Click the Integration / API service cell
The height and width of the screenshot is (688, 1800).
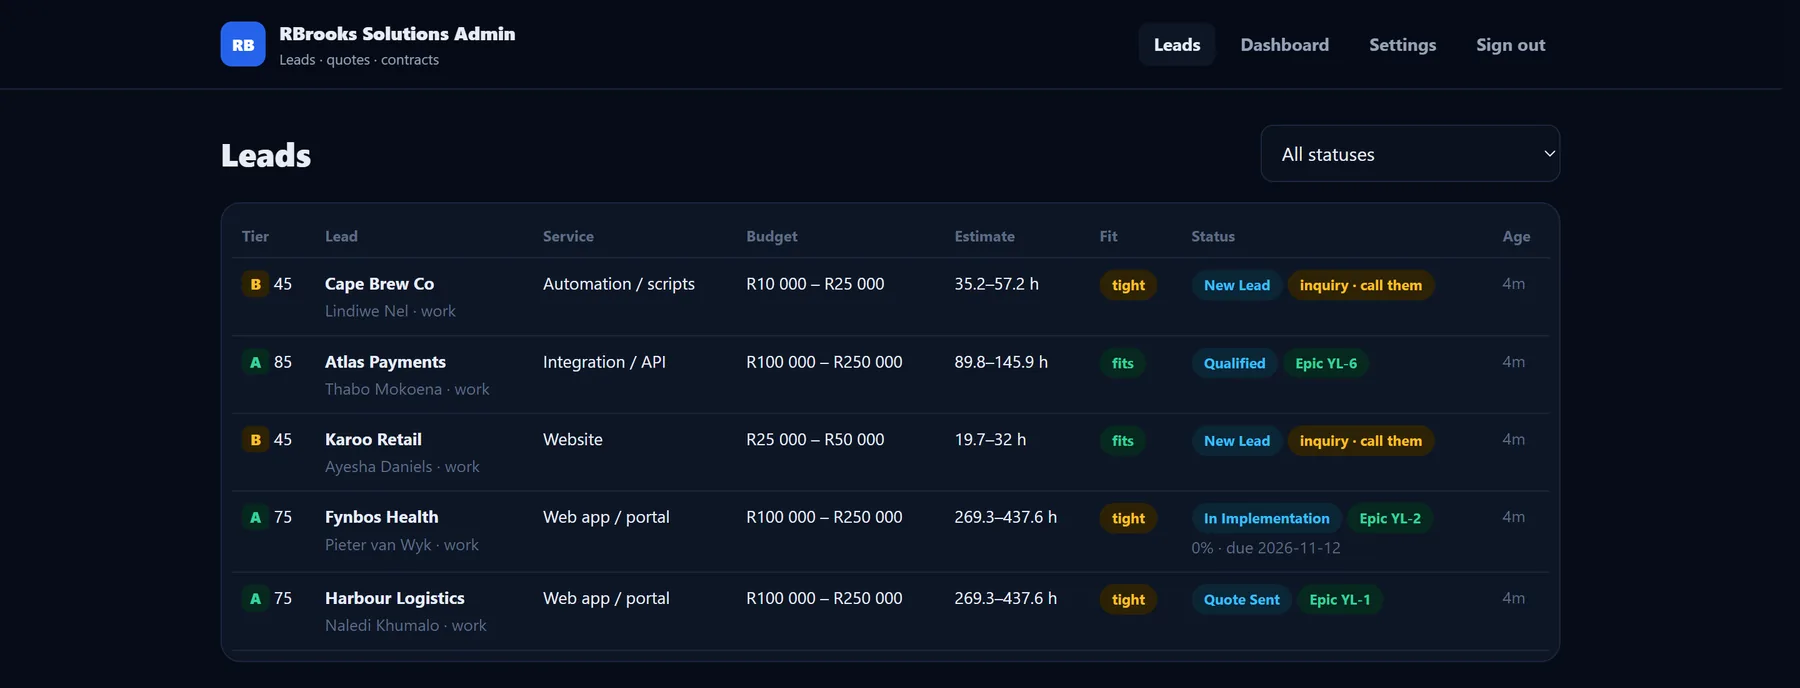[604, 362]
